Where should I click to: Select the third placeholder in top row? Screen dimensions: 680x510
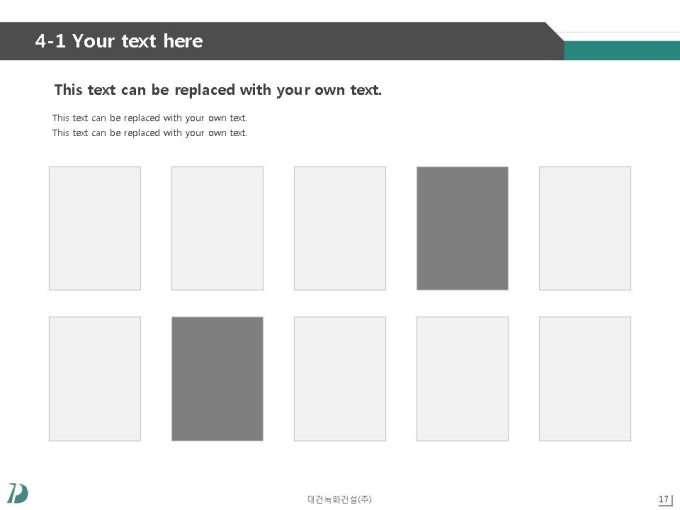pos(340,228)
